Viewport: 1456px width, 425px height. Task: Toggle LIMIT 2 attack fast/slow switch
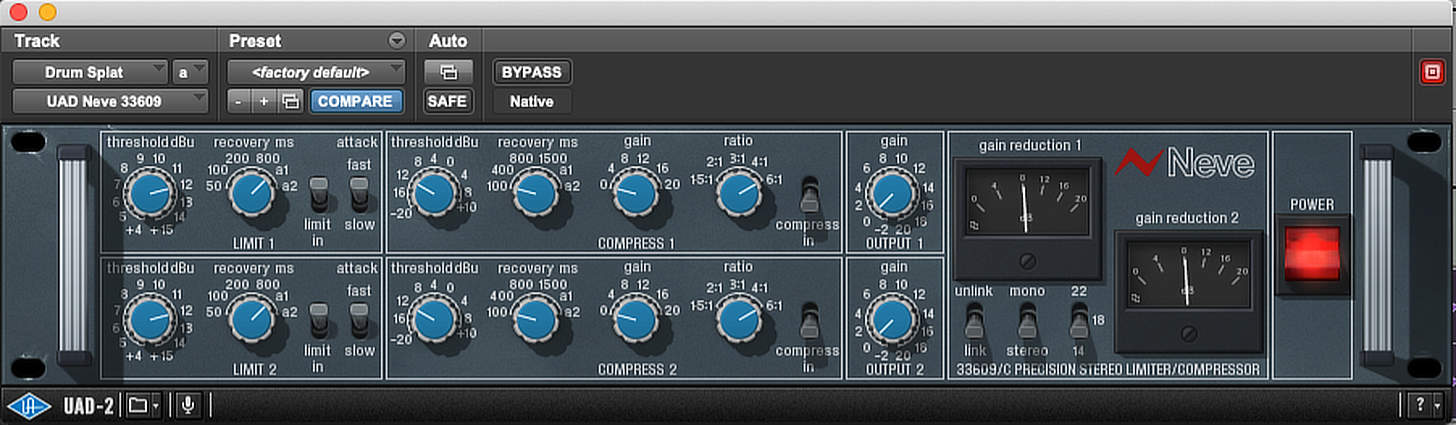pos(359,320)
